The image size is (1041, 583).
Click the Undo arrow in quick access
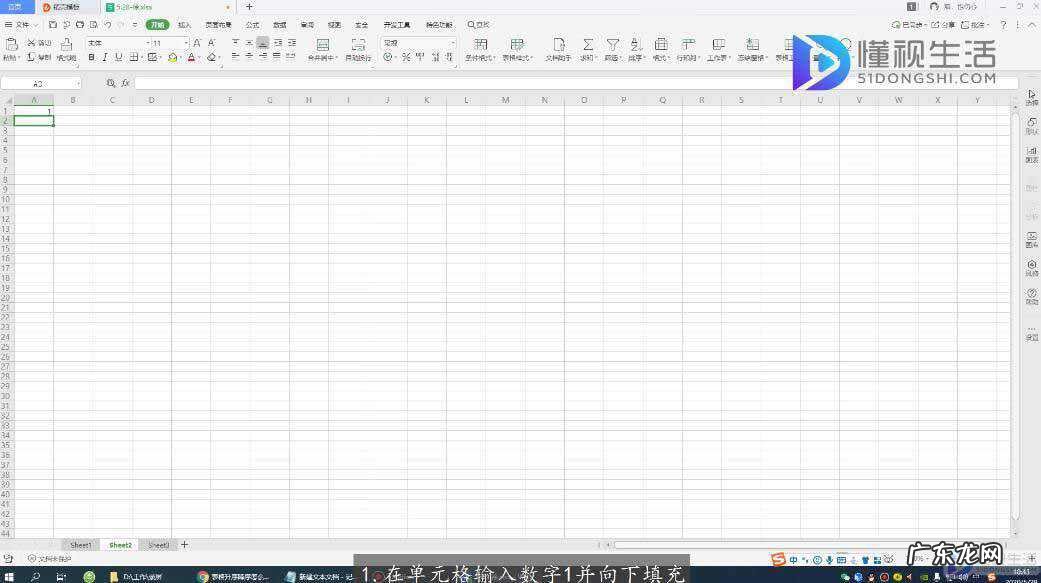point(108,25)
